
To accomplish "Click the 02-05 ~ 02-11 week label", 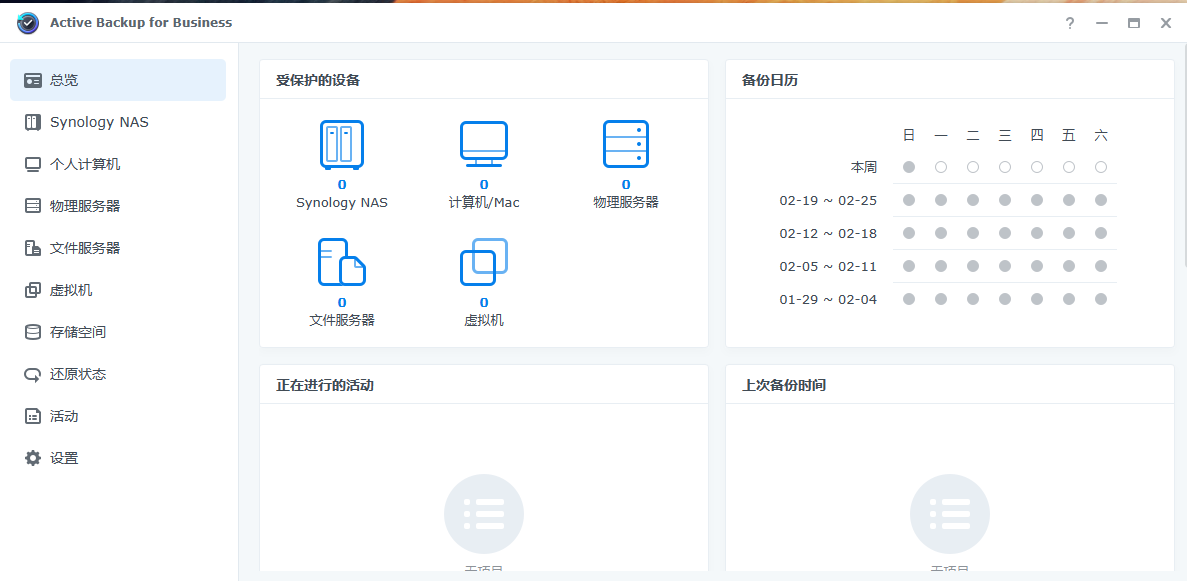I will click(x=828, y=267).
